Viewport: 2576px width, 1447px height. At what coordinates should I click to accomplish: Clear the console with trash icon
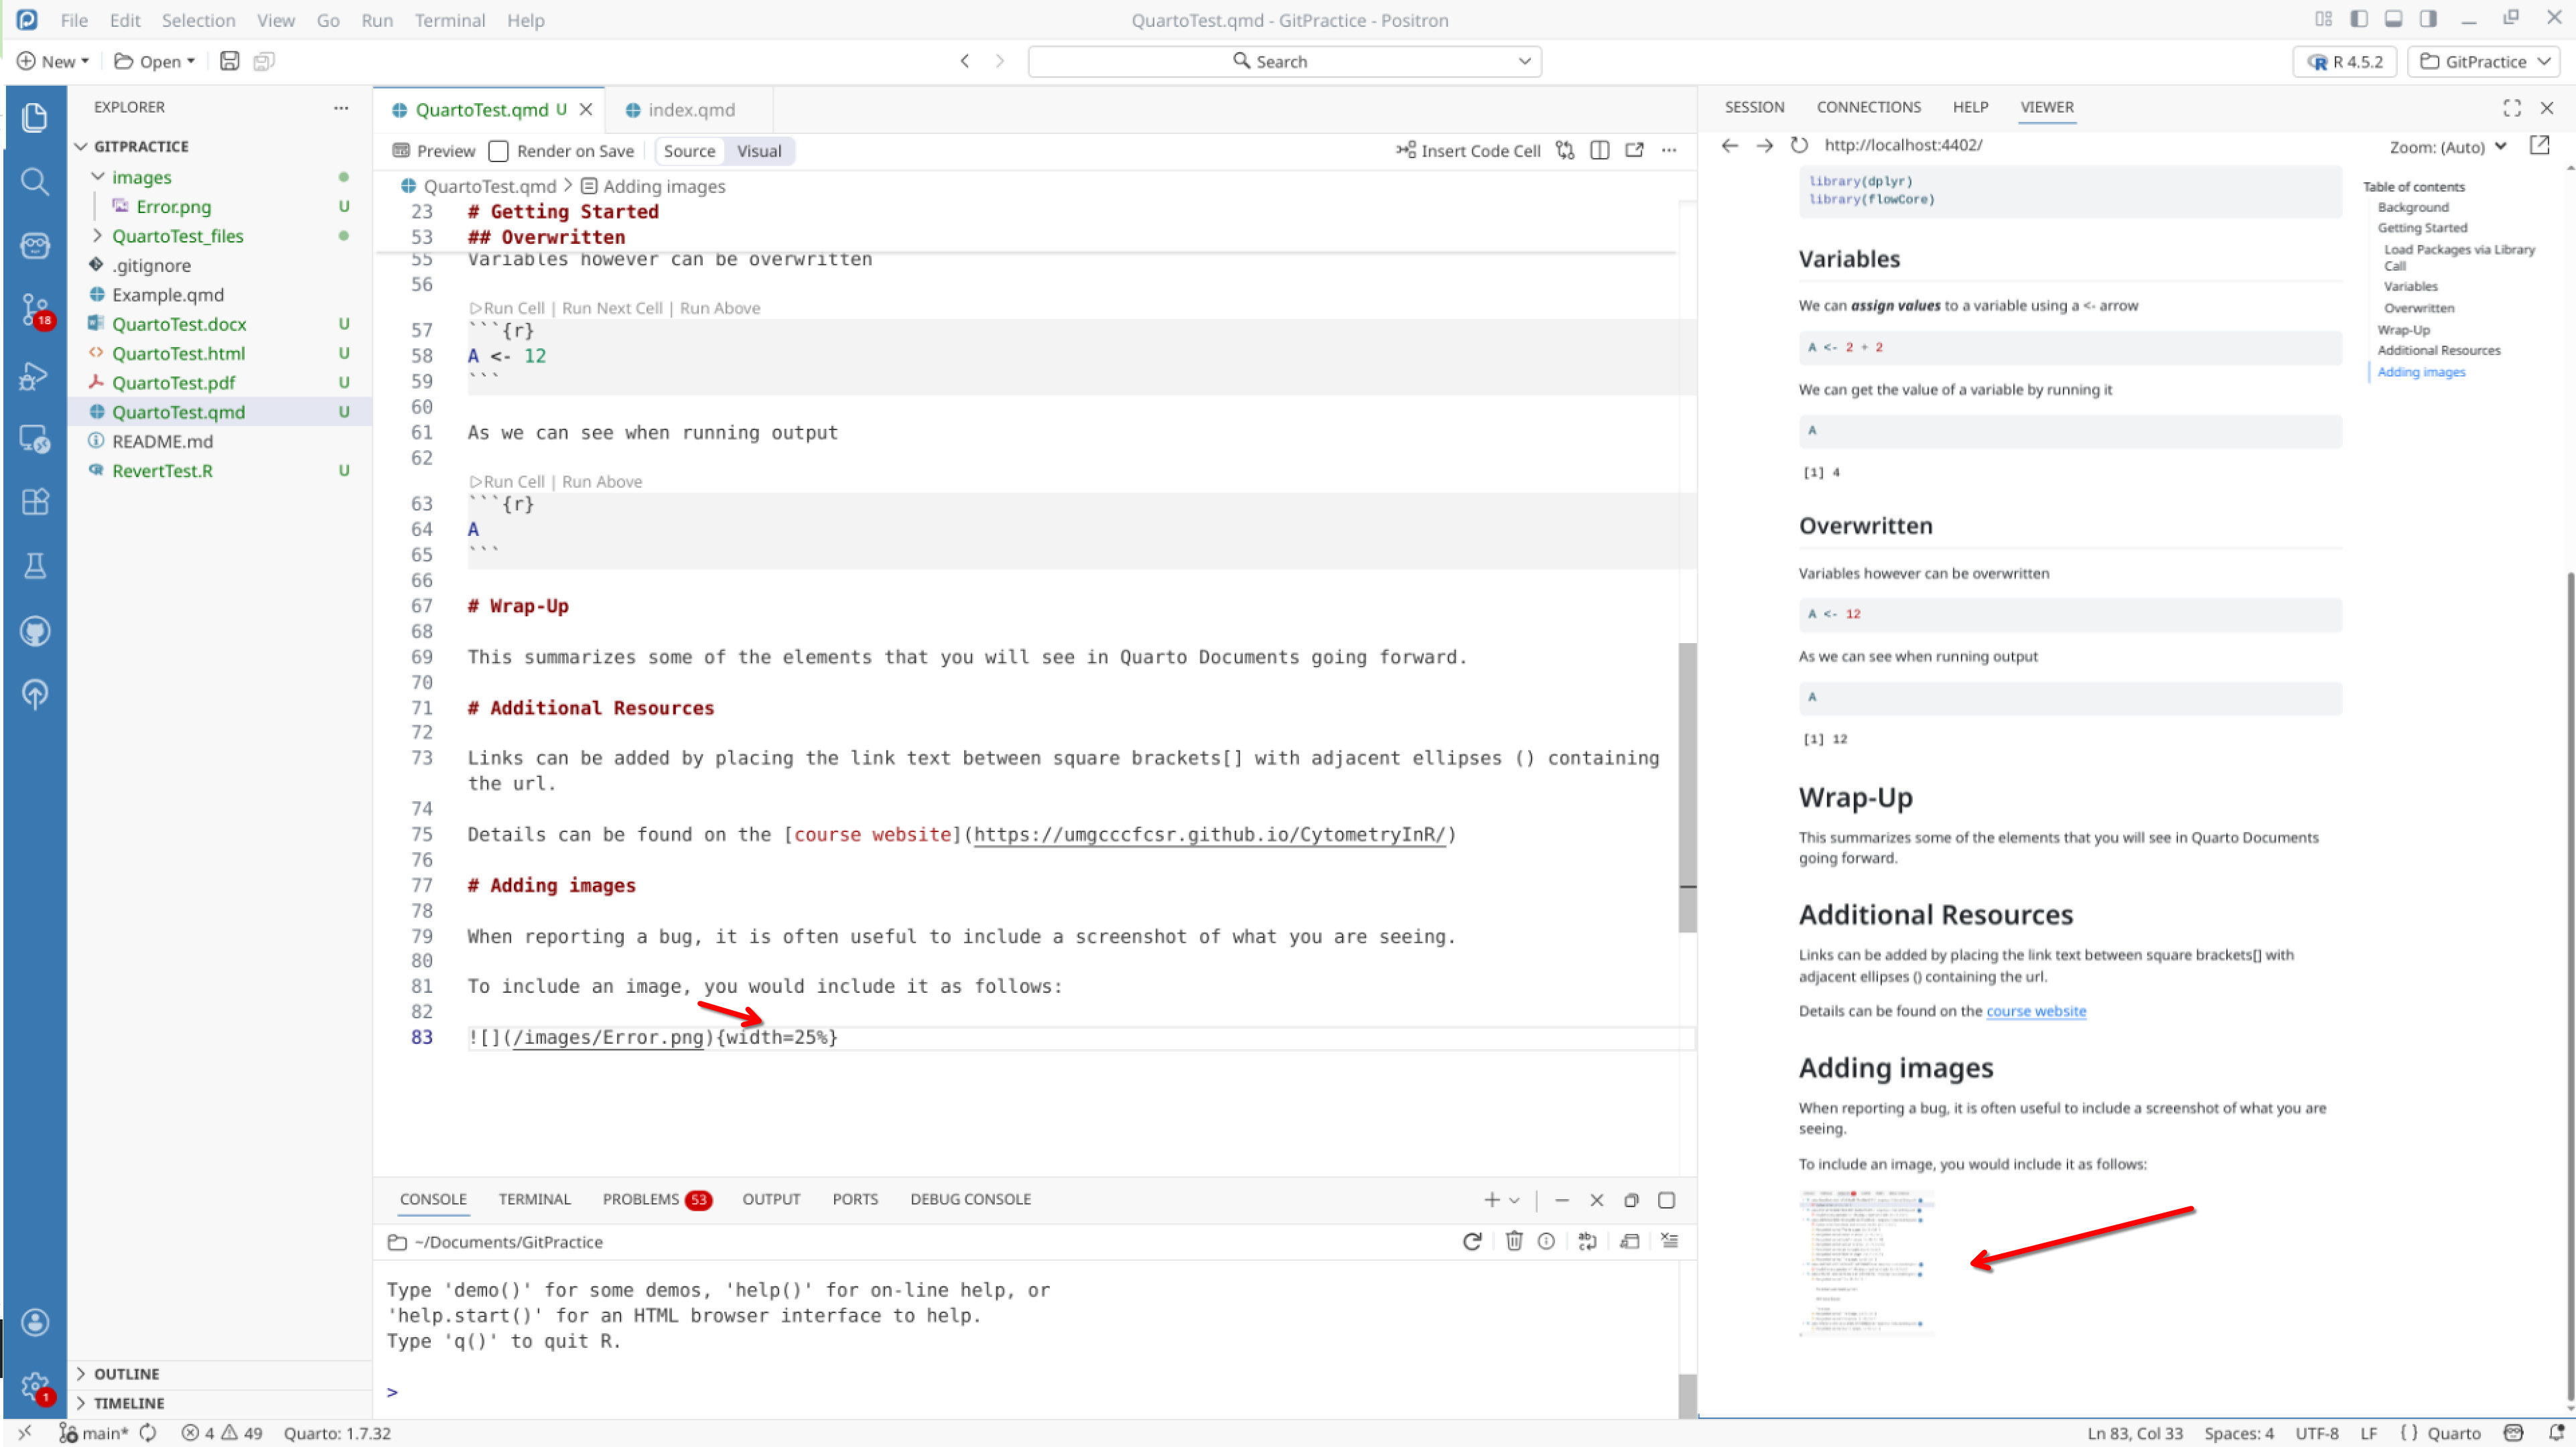pos(1513,1241)
